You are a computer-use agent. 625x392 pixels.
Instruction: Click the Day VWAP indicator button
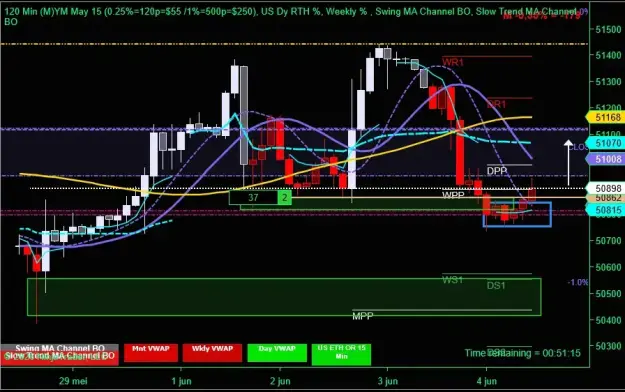tap(277, 353)
